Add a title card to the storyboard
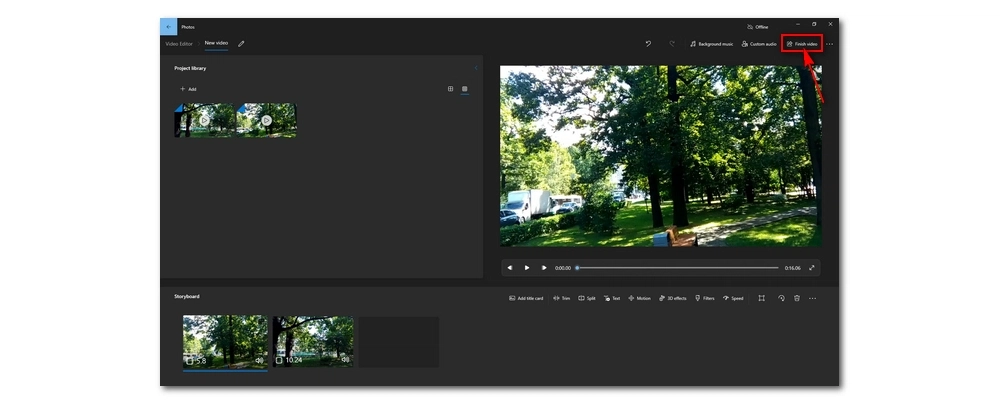1000x405 pixels. click(526, 298)
